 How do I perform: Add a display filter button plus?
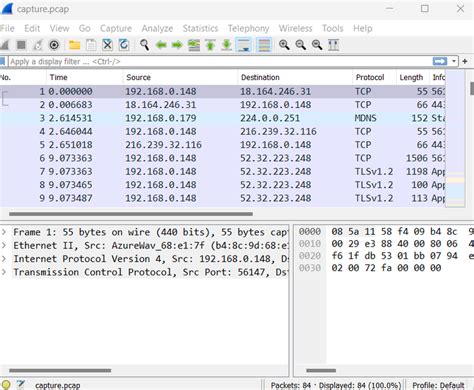465,61
